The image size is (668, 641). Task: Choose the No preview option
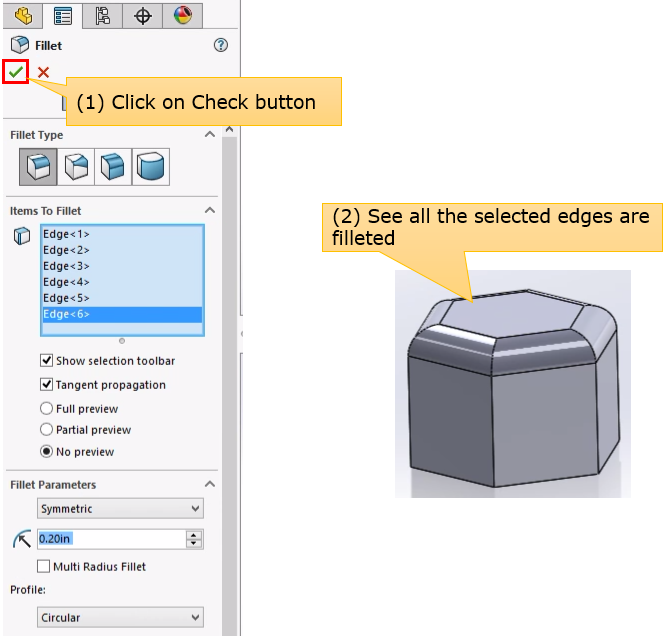(46, 451)
